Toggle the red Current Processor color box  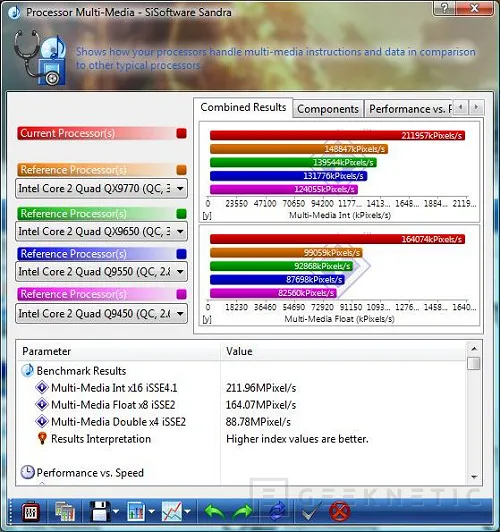pyautogui.click(x=181, y=133)
